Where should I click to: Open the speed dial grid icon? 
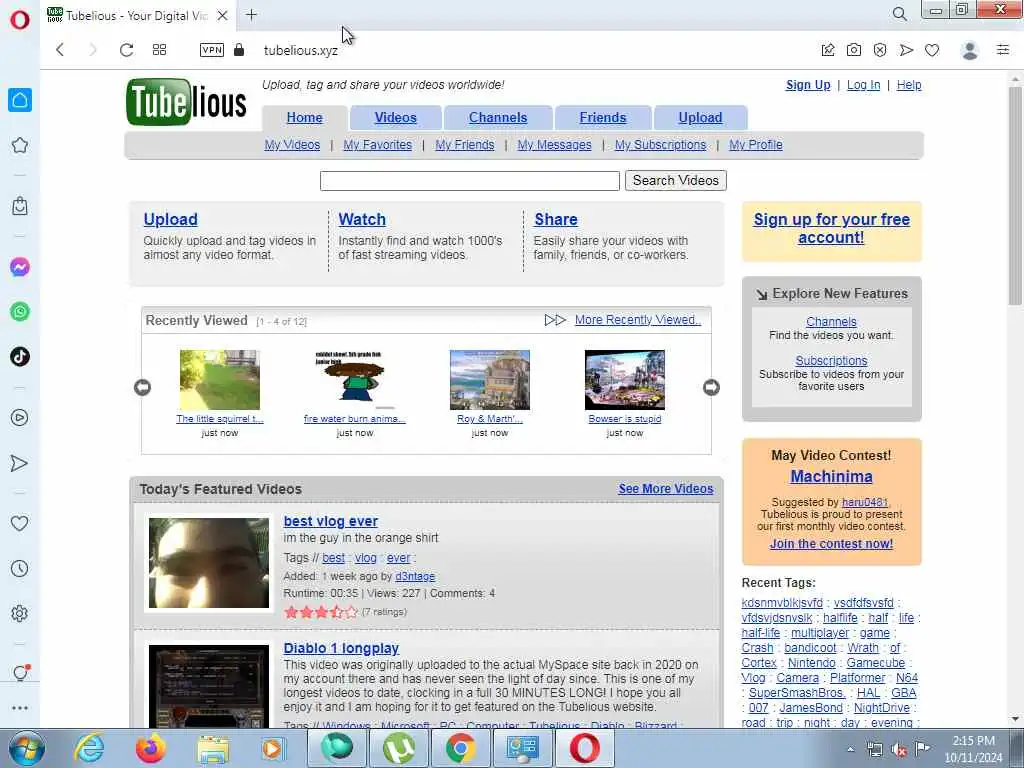tap(159, 50)
